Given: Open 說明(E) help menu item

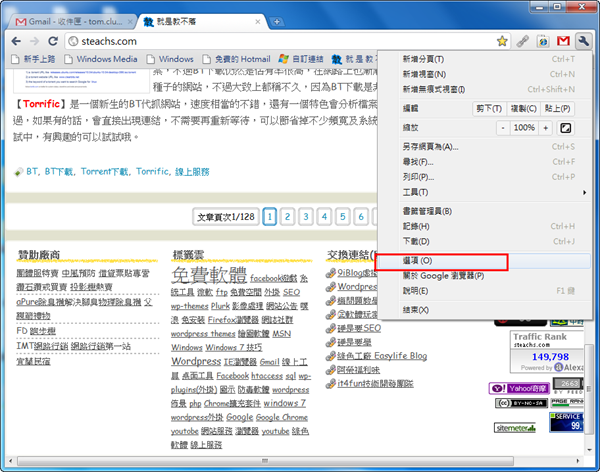Looking at the screenshot, I should point(485,291).
